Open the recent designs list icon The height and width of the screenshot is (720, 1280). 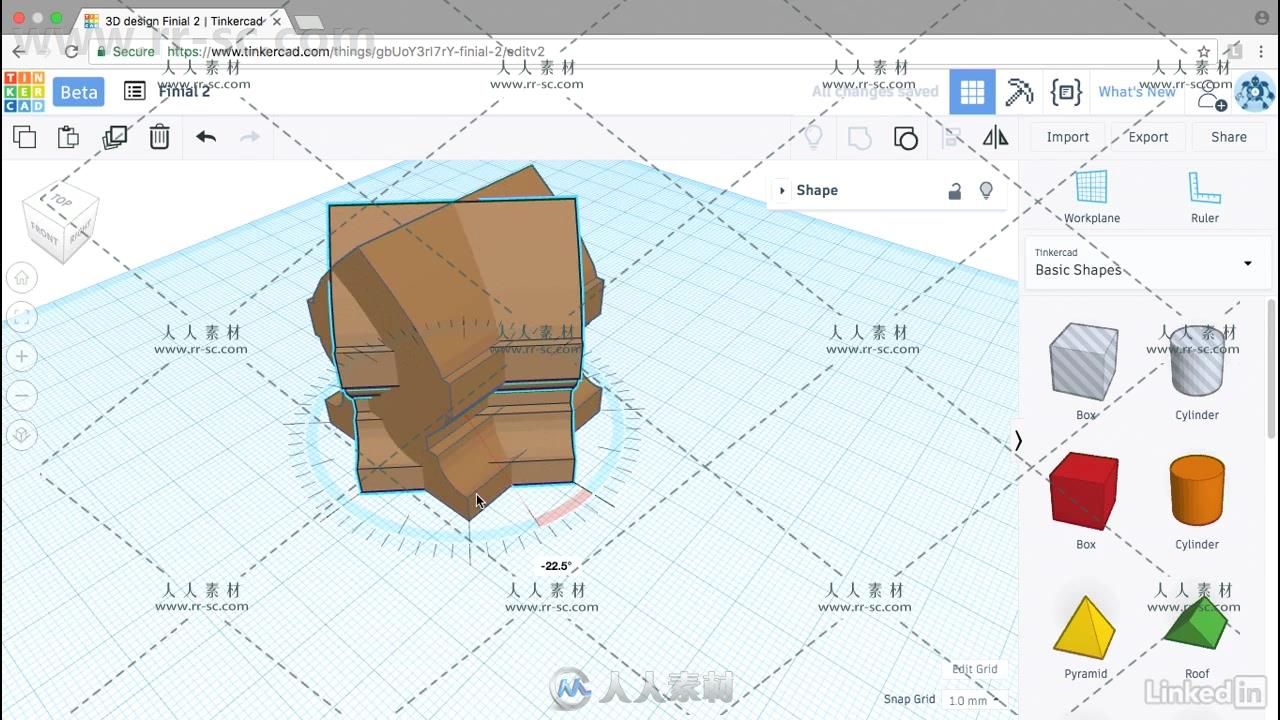pyautogui.click(x=134, y=91)
